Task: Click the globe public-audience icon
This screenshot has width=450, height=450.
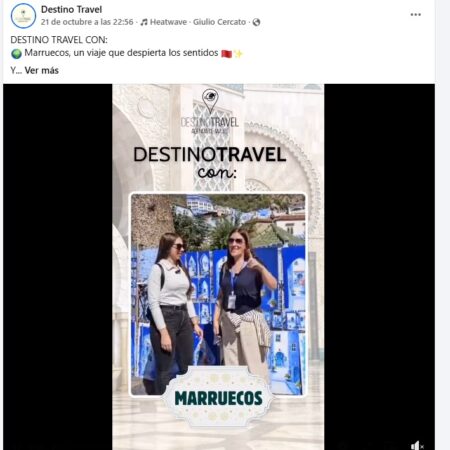Action: (256, 22)
